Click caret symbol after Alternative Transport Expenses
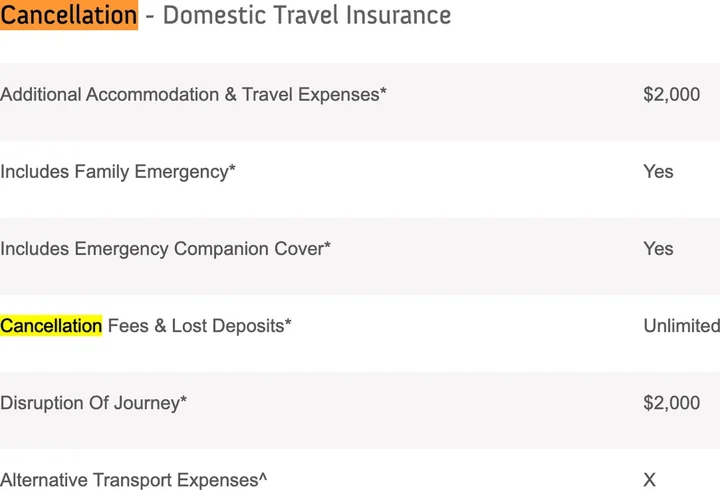720x490 pixels. click(263, 478)
